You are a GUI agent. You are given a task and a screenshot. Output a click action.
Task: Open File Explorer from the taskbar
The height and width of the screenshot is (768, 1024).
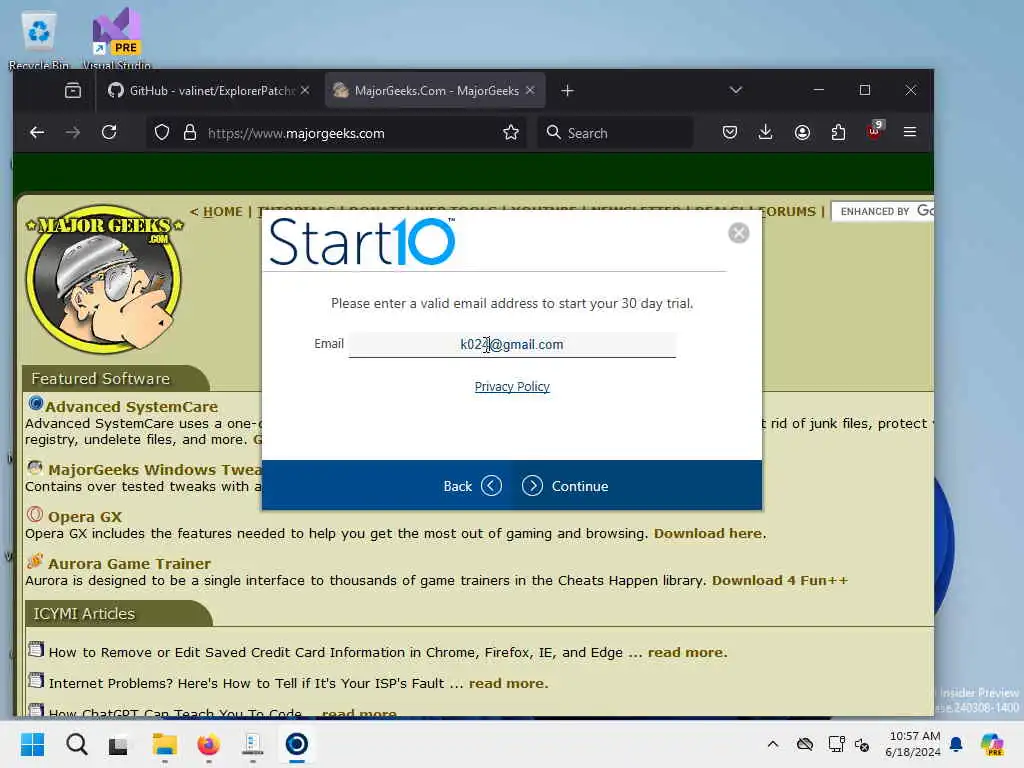click(x=165, y=744)
